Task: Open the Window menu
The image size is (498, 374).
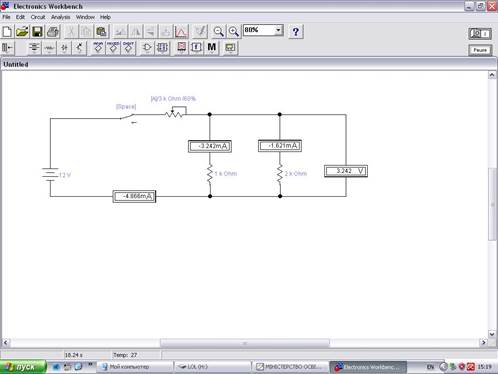Action: [x=85, y=17]
